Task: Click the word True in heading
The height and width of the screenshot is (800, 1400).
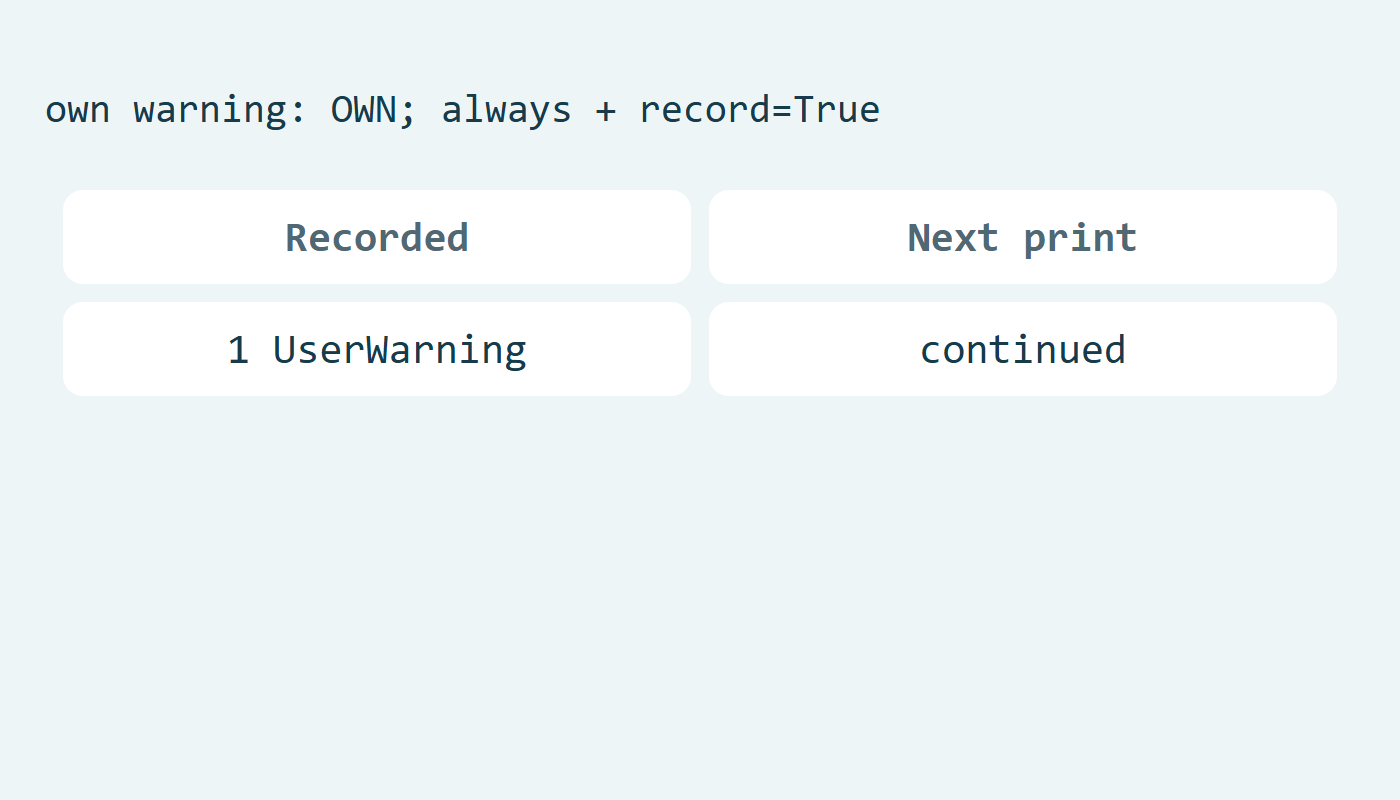Action: 837,109
